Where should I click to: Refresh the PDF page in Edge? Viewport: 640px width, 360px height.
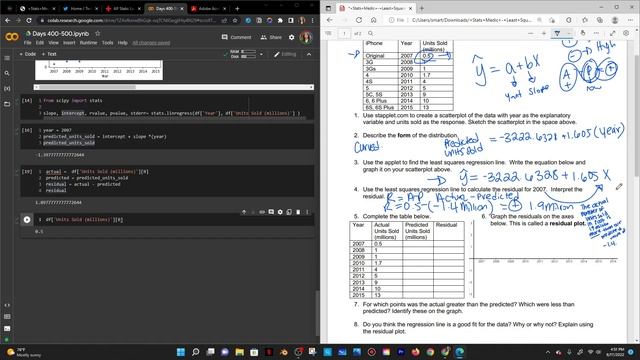point(359,20)
